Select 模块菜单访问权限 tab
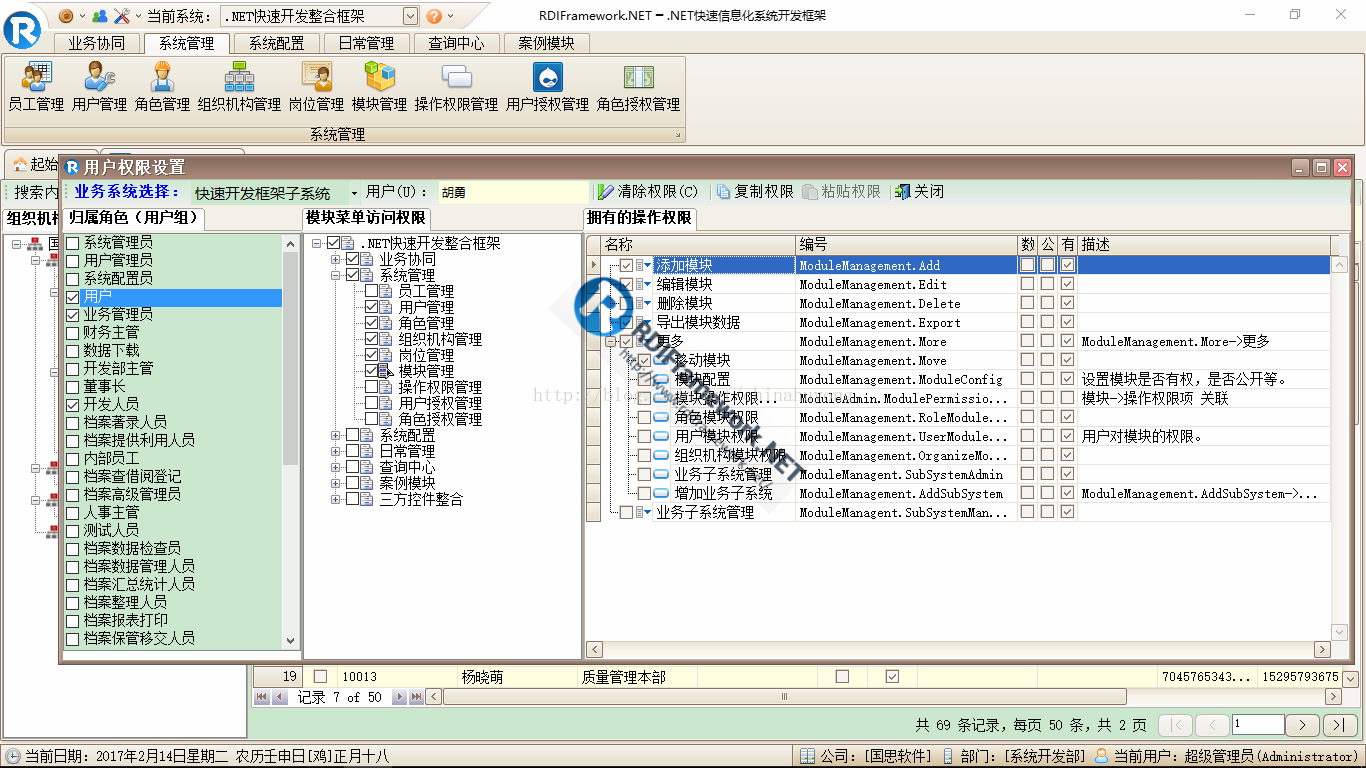 click(x=366, y=218)
